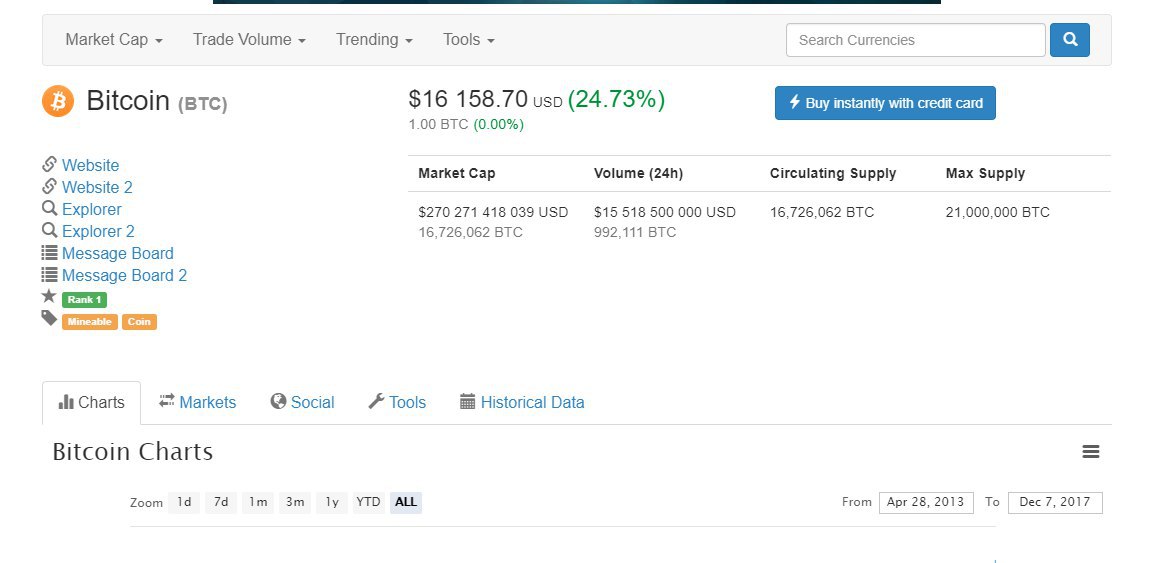Open the Social tab
Image resolution: width=1155 pixels, height=563 pixels.
[x=303, y=402]
